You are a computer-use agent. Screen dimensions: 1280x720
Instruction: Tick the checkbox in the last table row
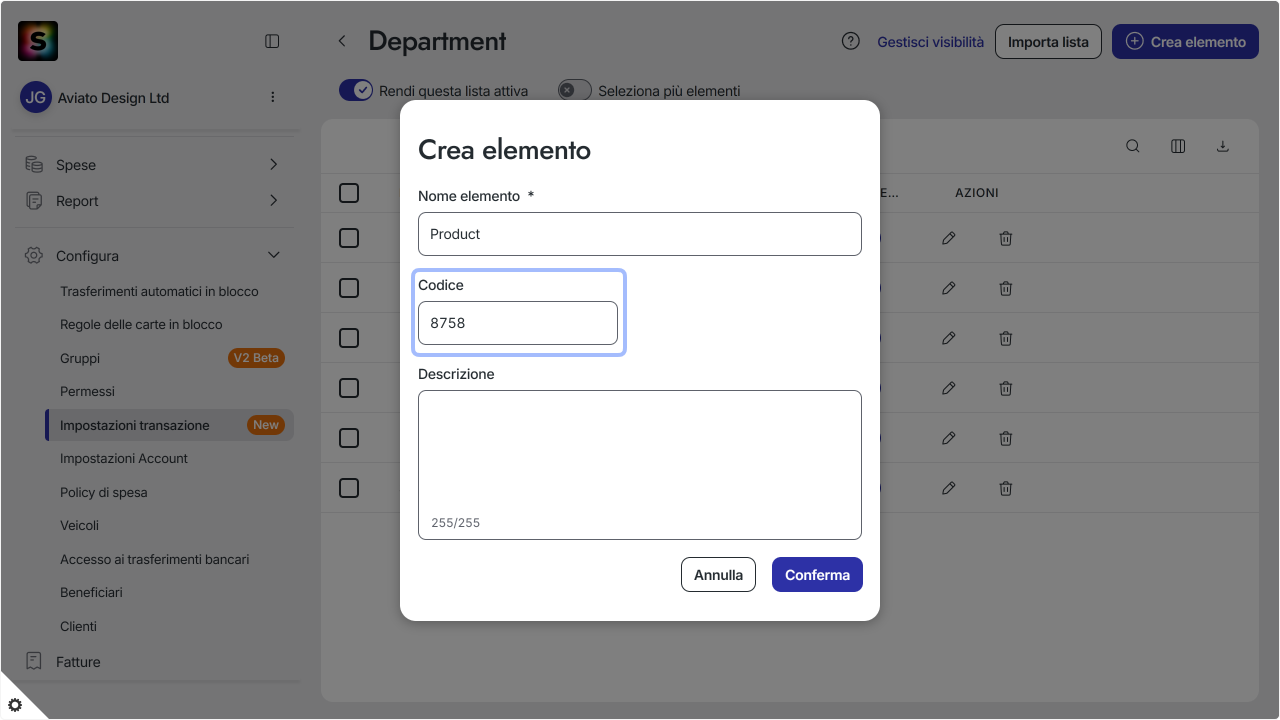(349, 488)
